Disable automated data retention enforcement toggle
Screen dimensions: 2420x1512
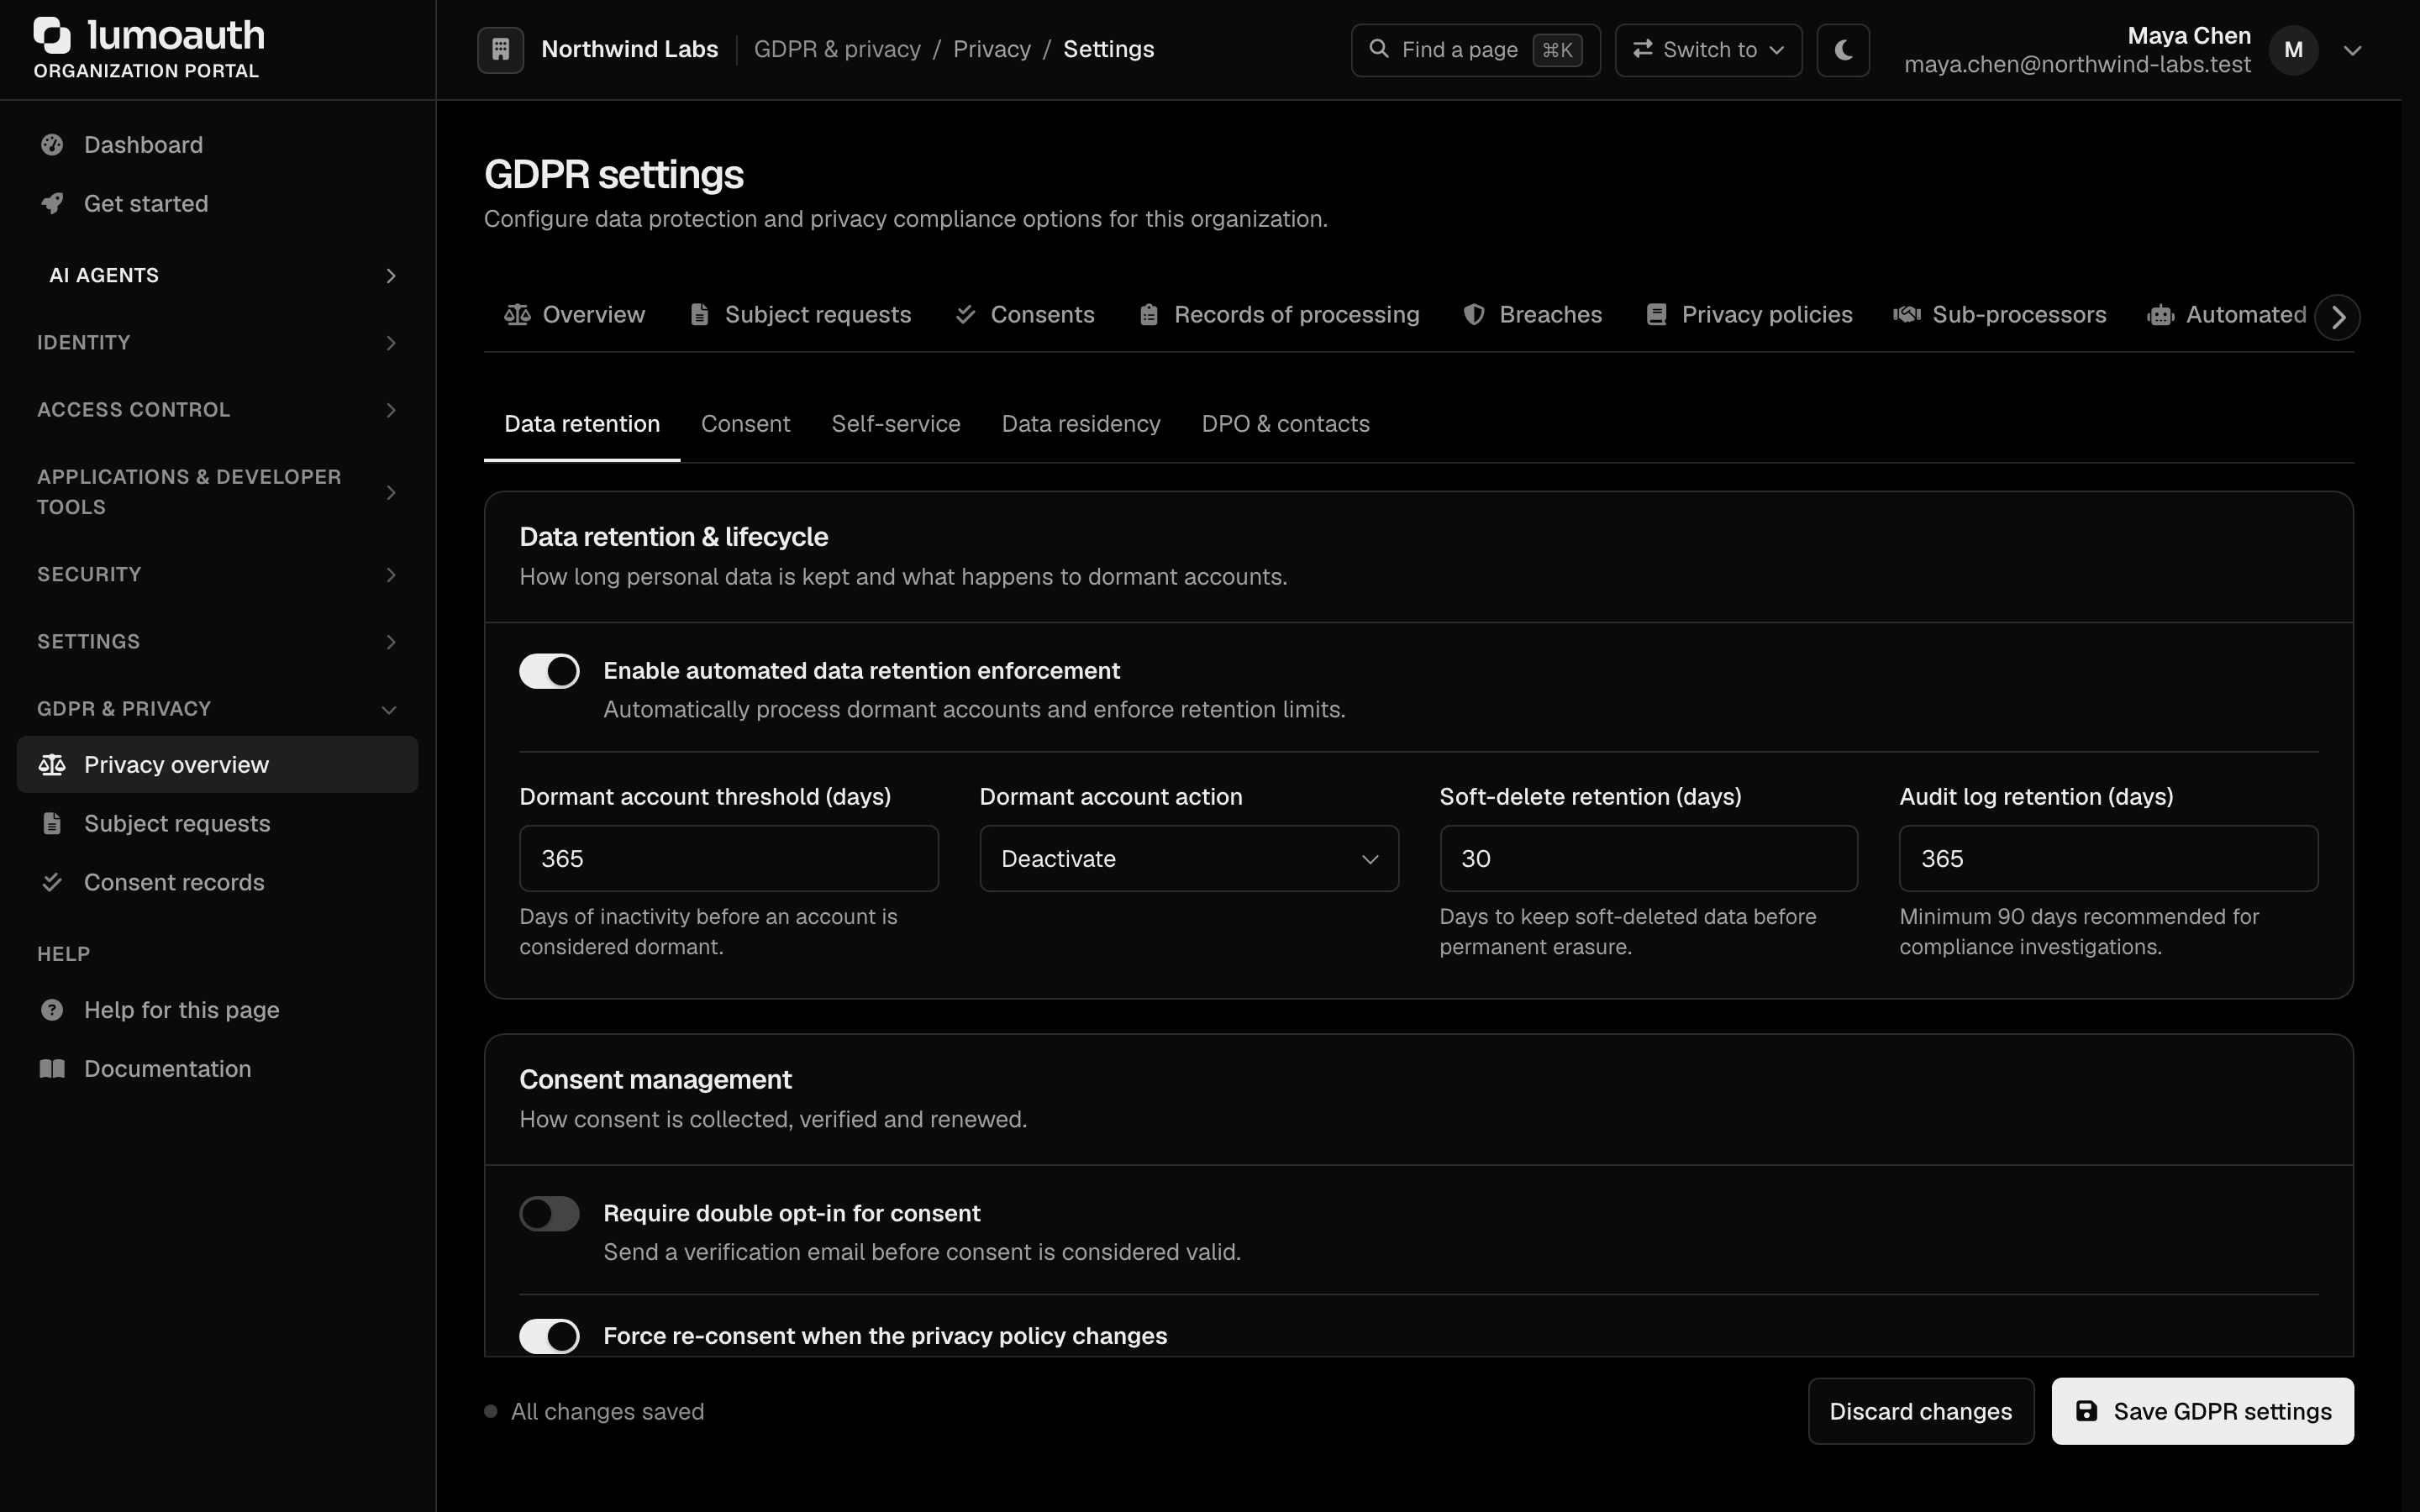pos(549,671)
